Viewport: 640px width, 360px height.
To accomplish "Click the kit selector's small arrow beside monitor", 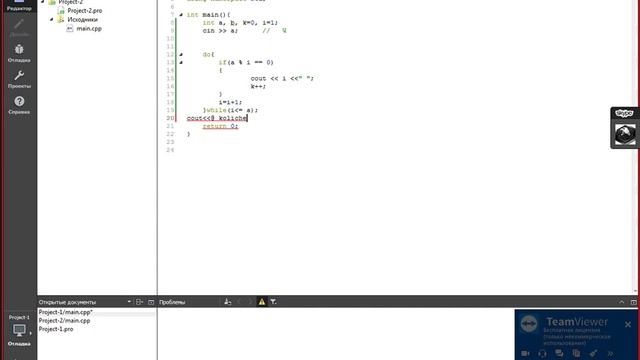I will (x=31, y=333).
